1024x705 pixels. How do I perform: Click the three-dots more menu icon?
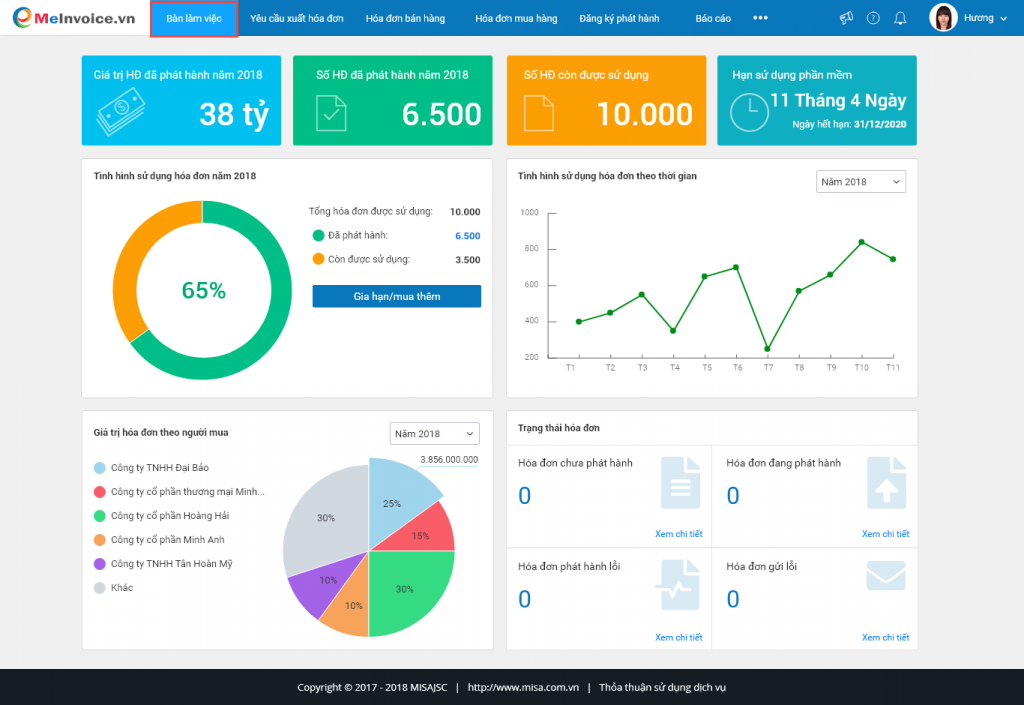click(x=760, y=18)
